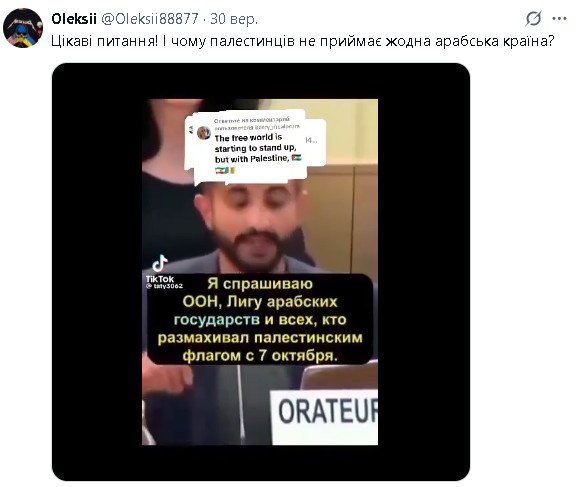The image size is (582, 487).
Task: Click the Russian subtitle caption box
Action: coord(260,319)
